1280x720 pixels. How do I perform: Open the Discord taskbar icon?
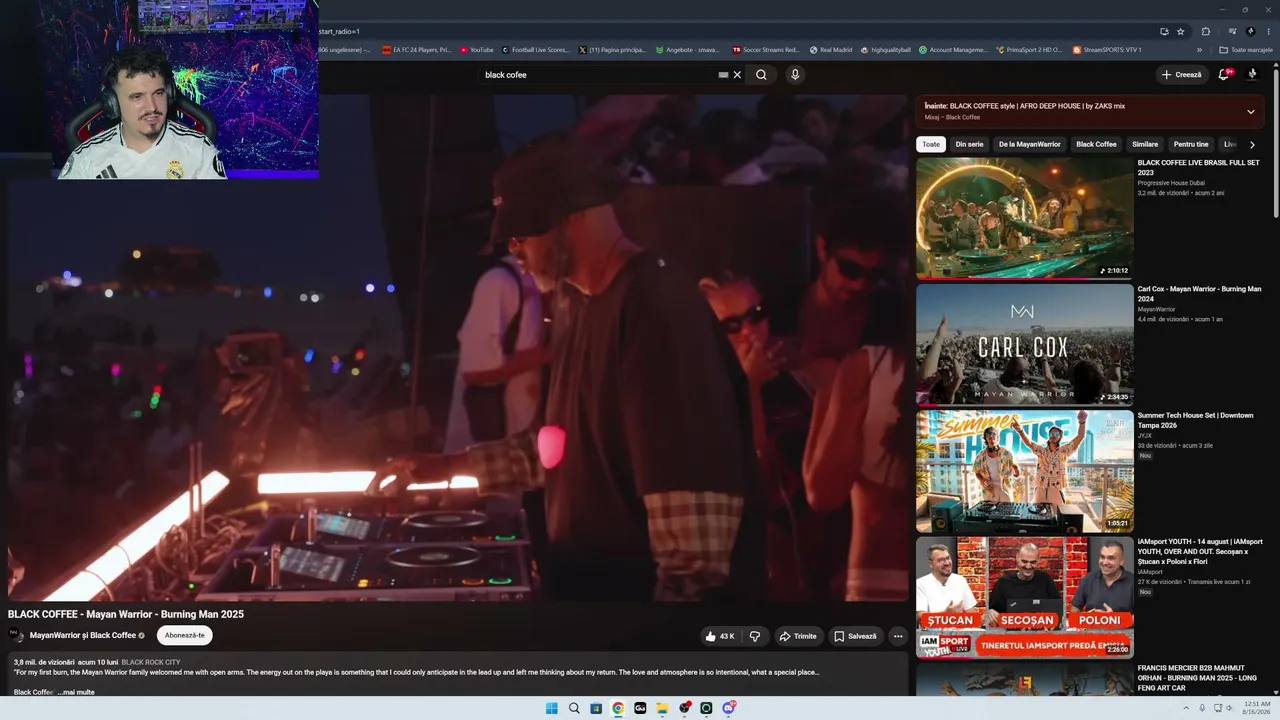pos(729,708)
